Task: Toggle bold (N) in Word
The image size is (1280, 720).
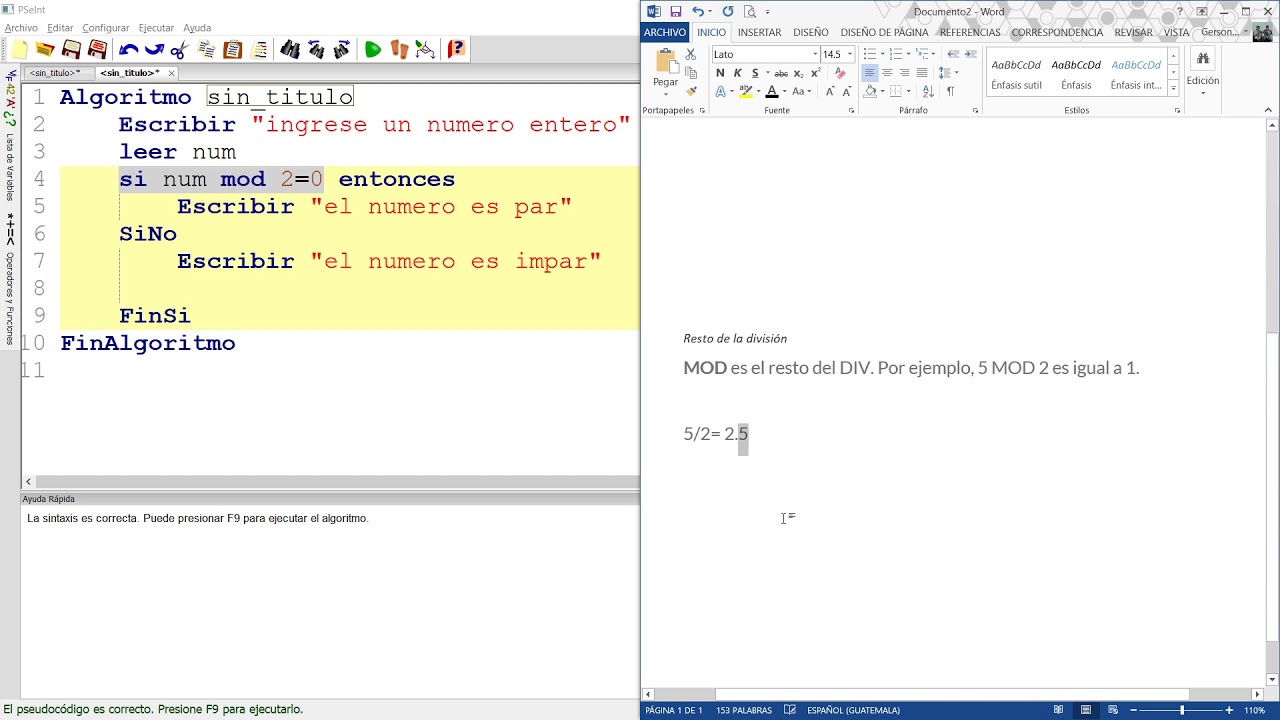Action: click(720, 73)
